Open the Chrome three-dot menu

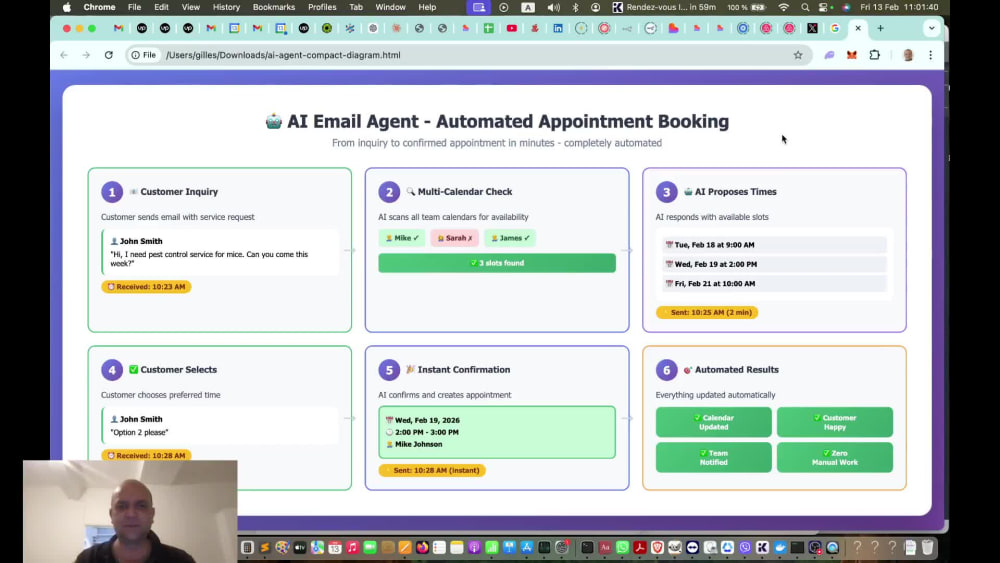(x=930, y=55)
